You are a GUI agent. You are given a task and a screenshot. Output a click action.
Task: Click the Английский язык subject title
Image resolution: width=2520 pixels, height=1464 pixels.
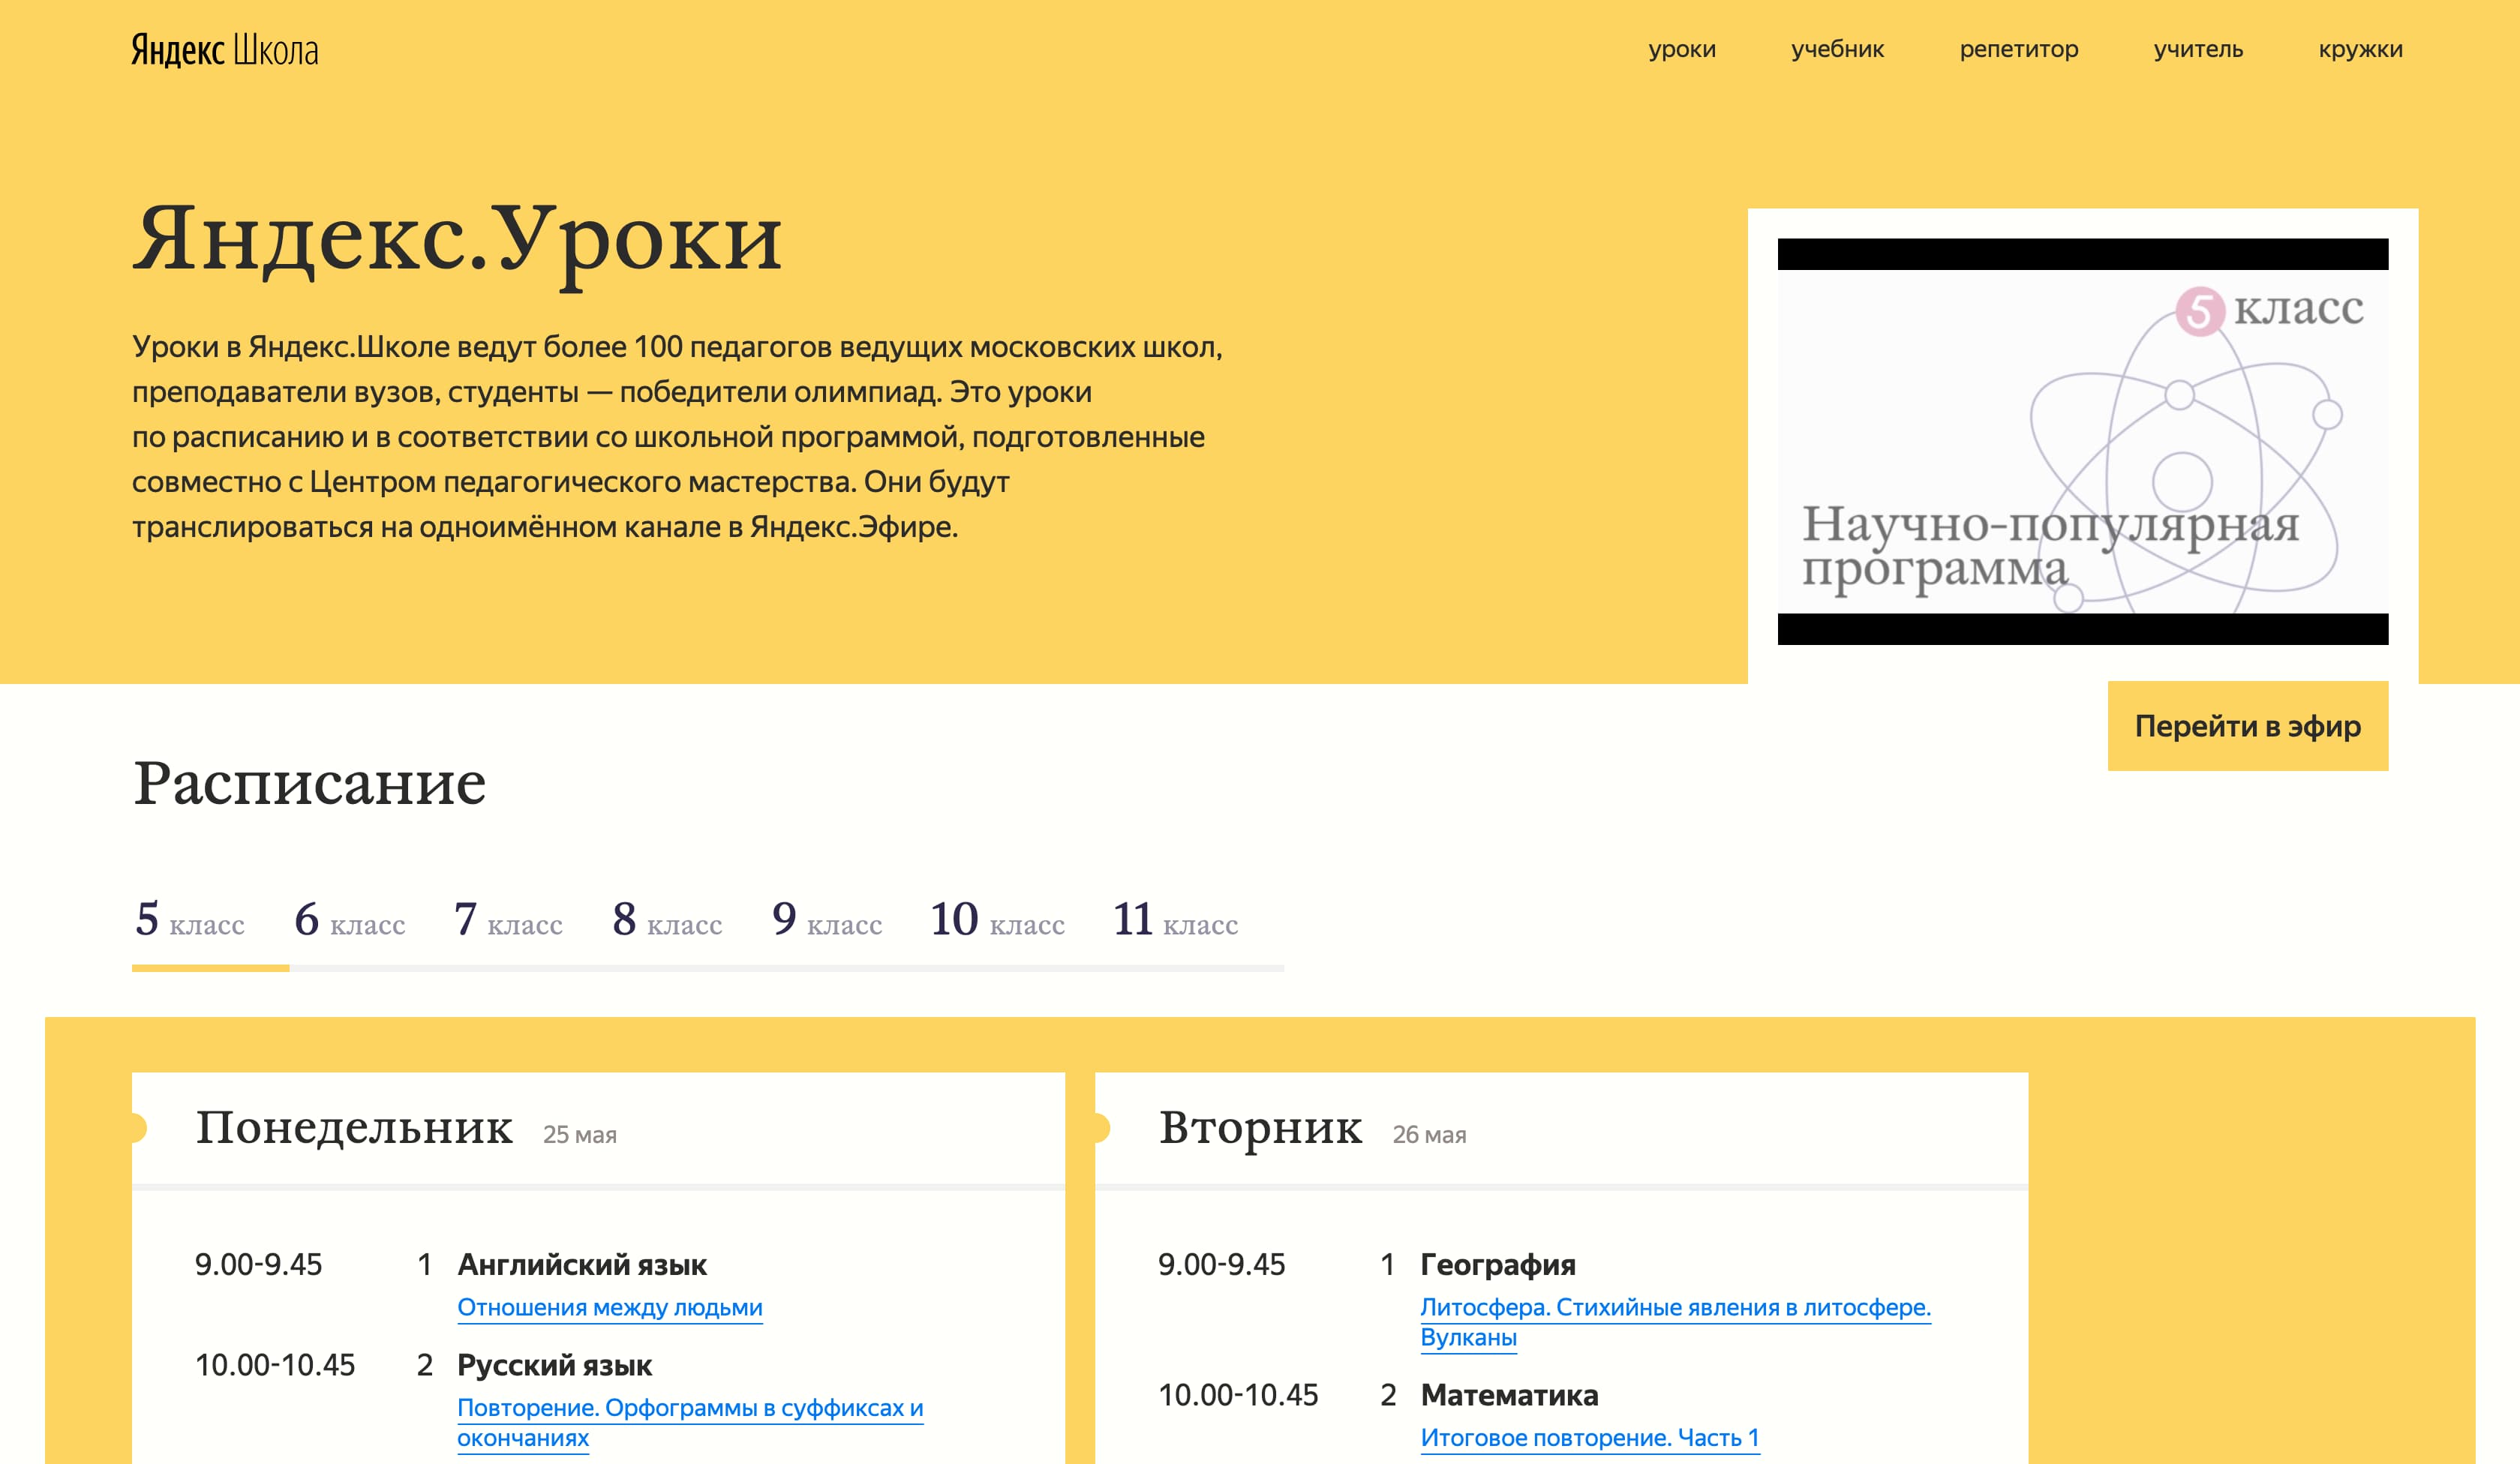582,1265
